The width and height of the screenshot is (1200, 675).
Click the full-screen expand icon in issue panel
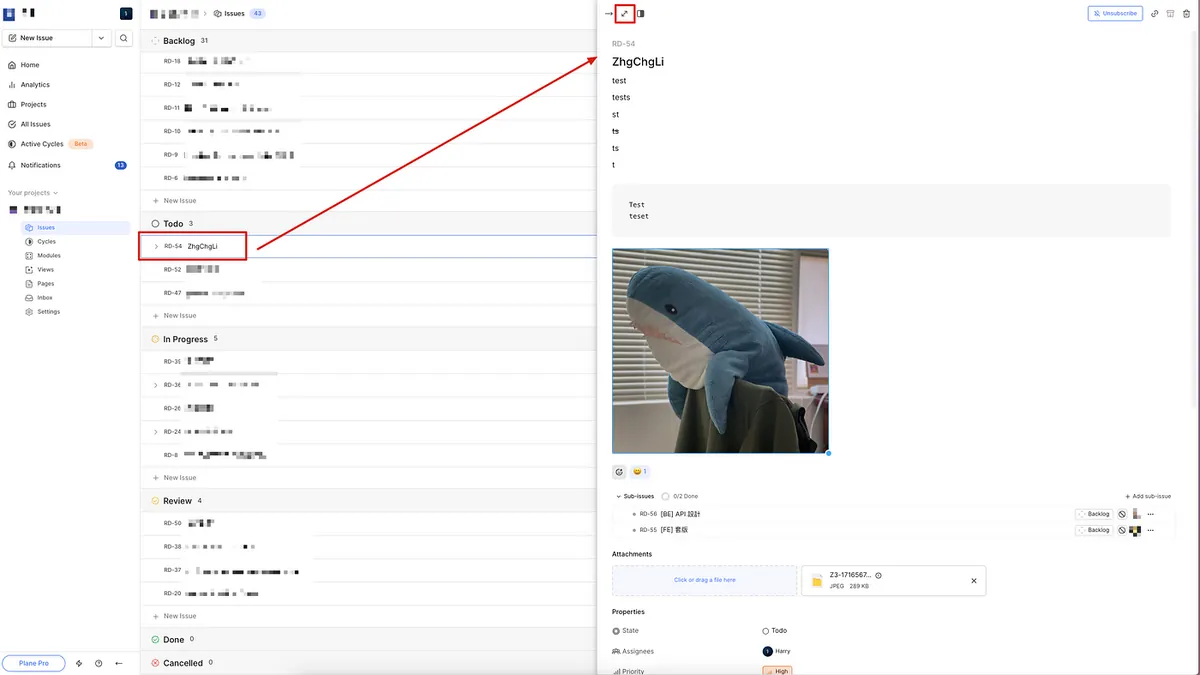coord(625,14)
